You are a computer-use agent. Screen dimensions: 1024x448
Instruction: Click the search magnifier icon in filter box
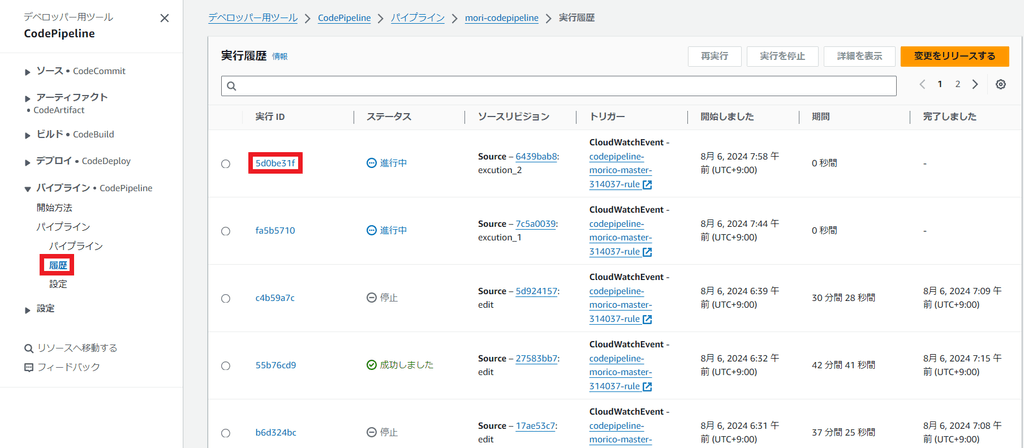click(231, 86)
